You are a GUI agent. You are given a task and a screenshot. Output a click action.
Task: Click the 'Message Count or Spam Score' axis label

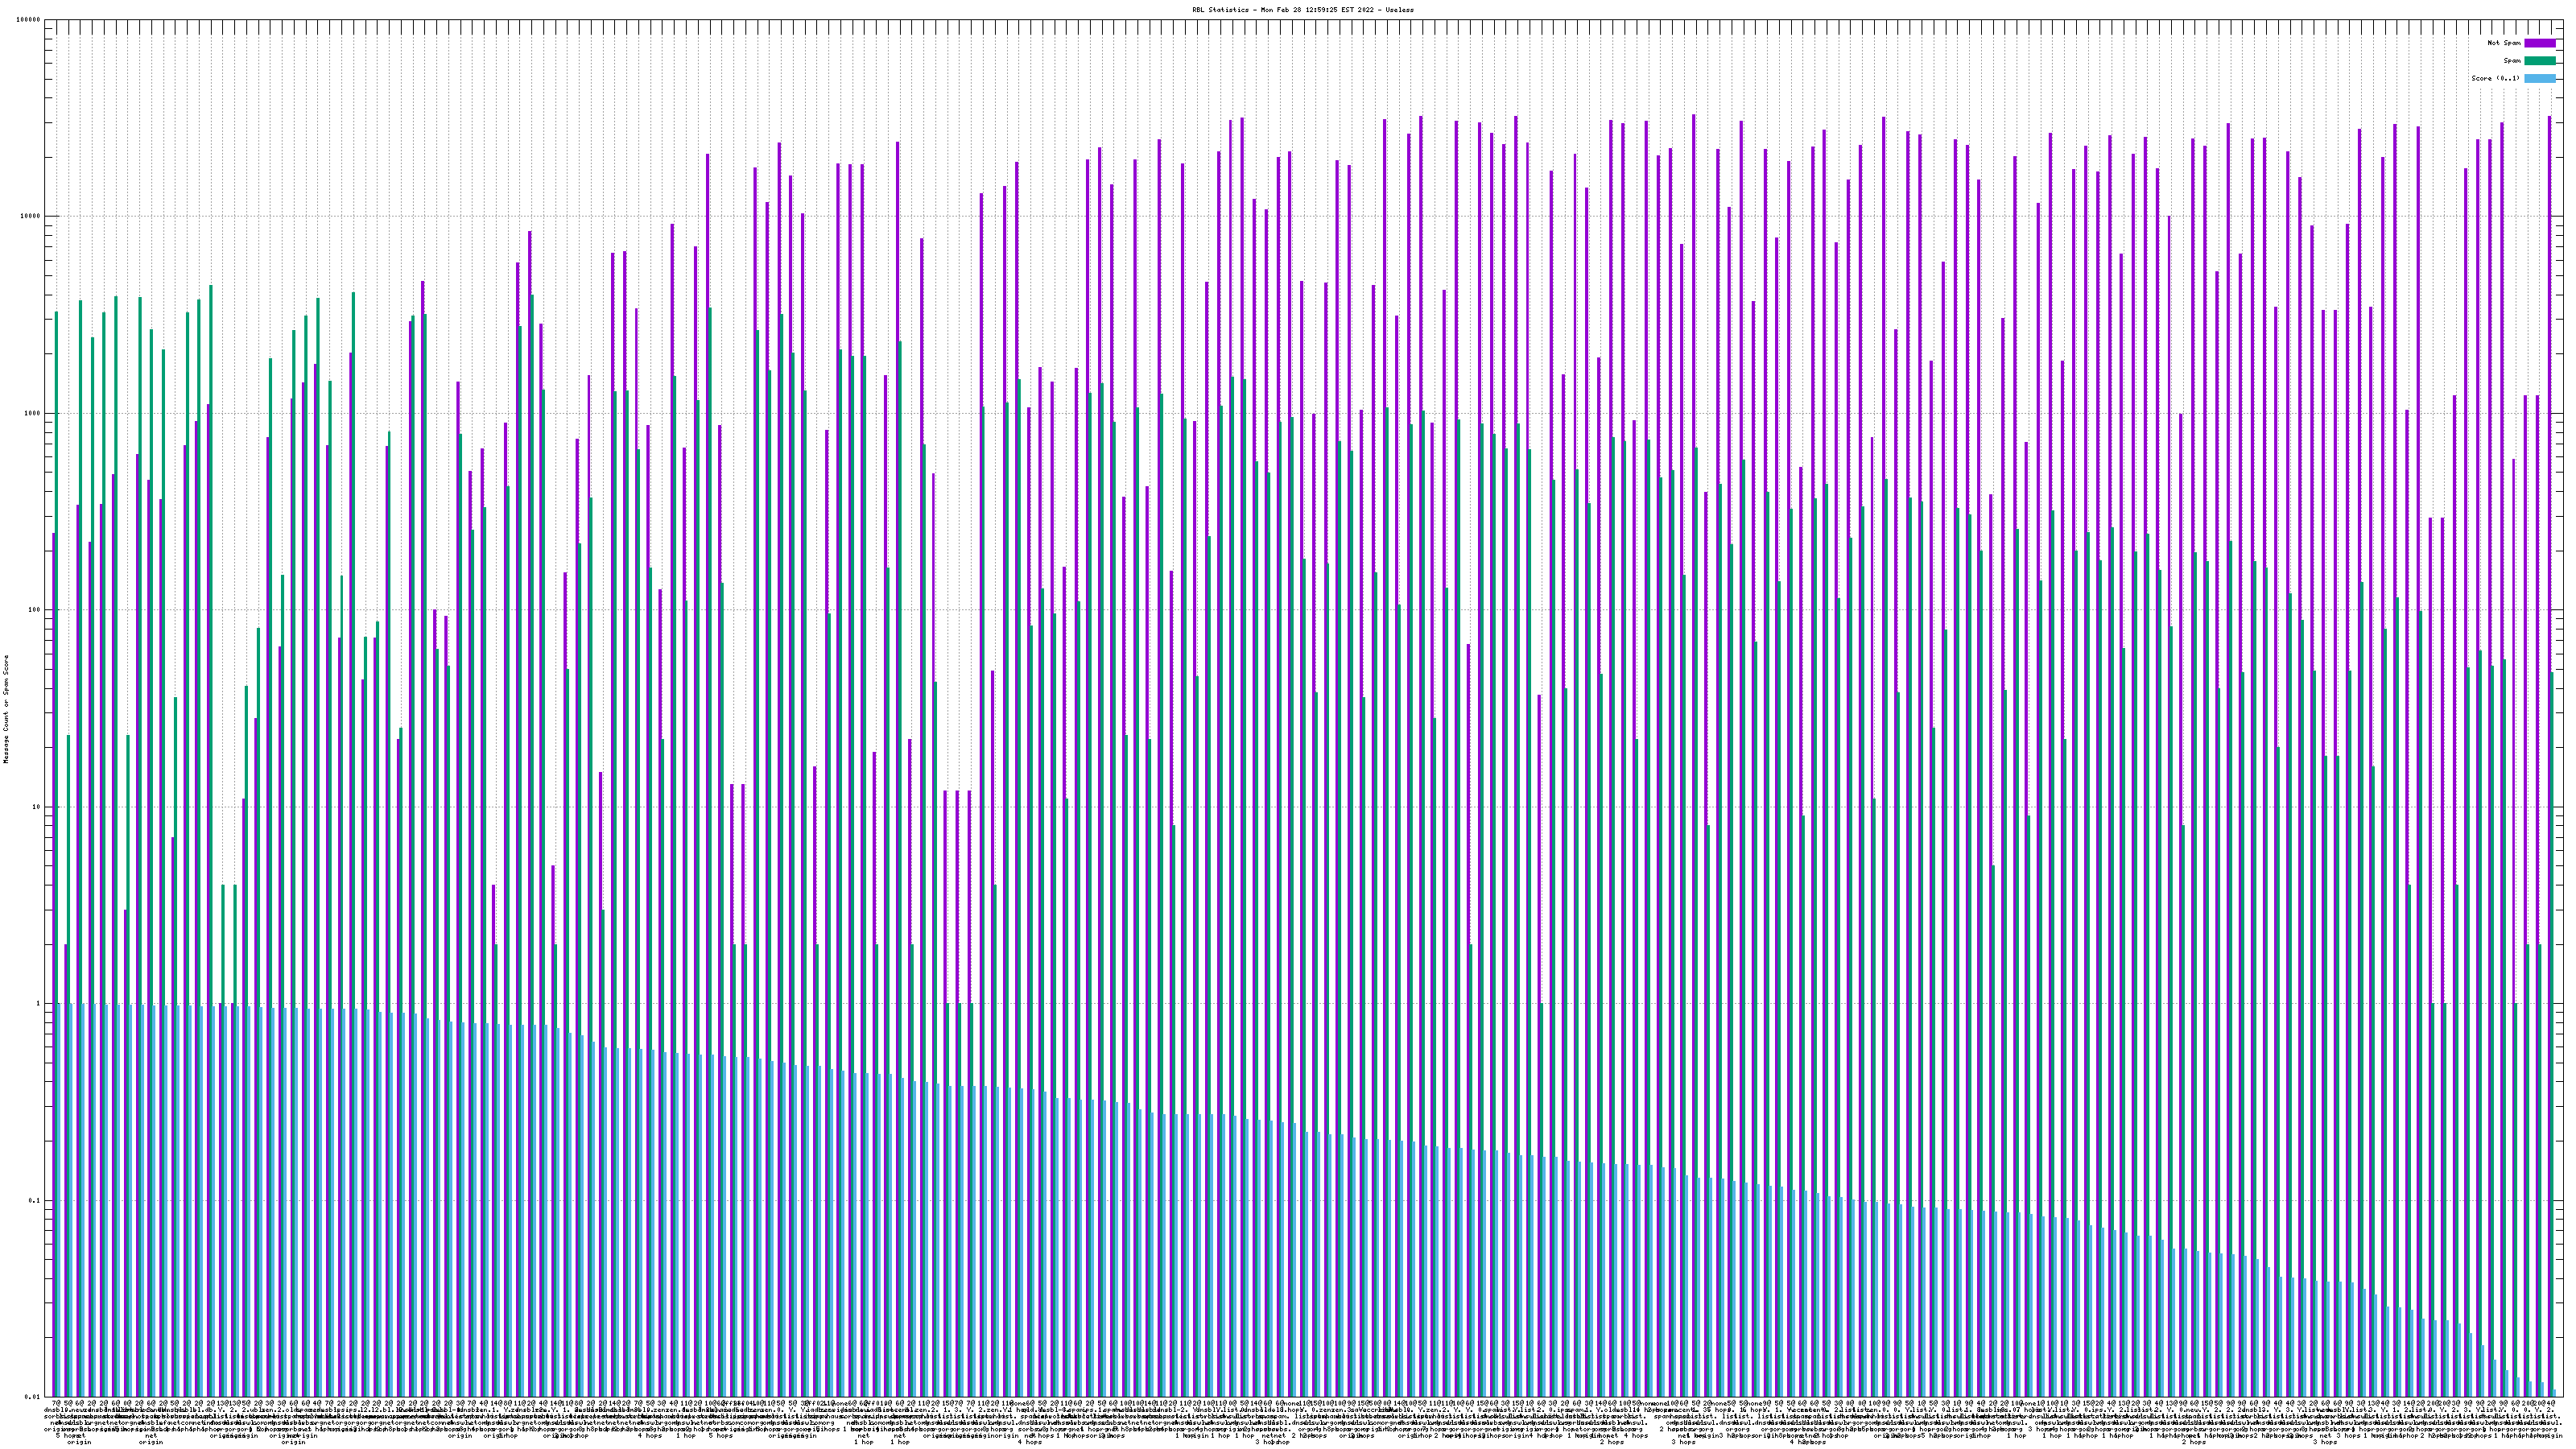pos(5,708)
